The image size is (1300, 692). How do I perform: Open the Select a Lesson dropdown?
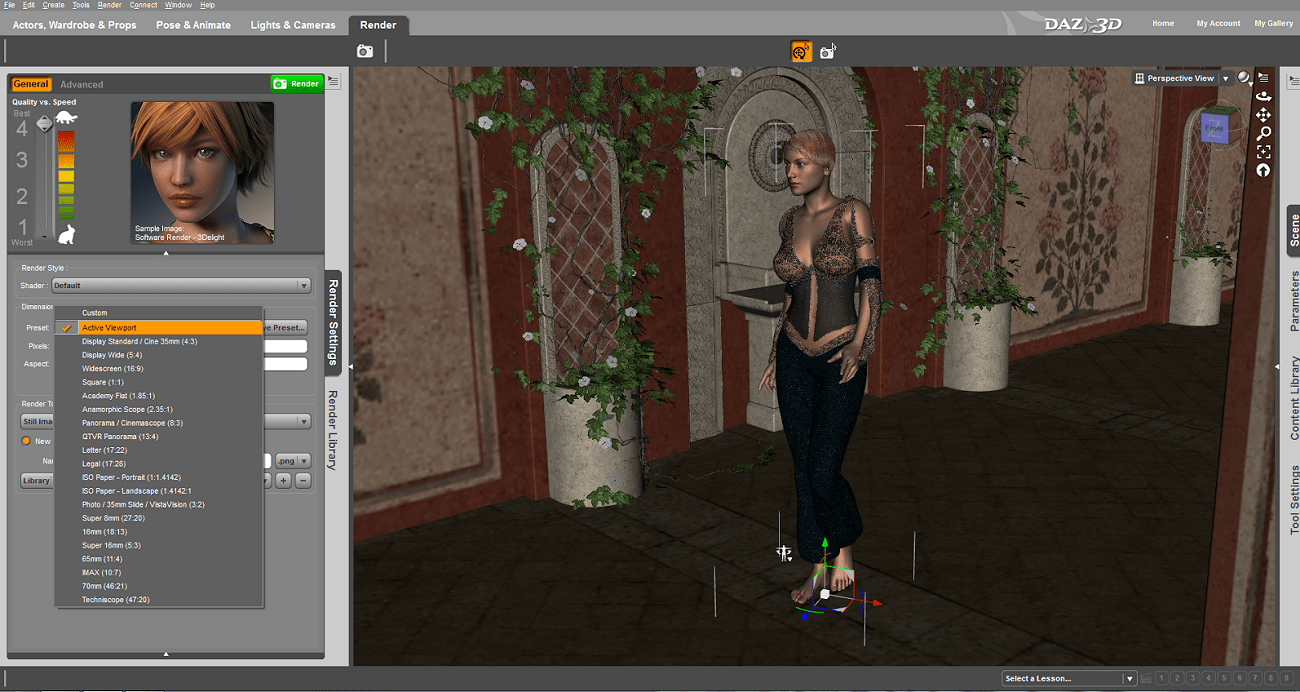tap(1069, 678)
